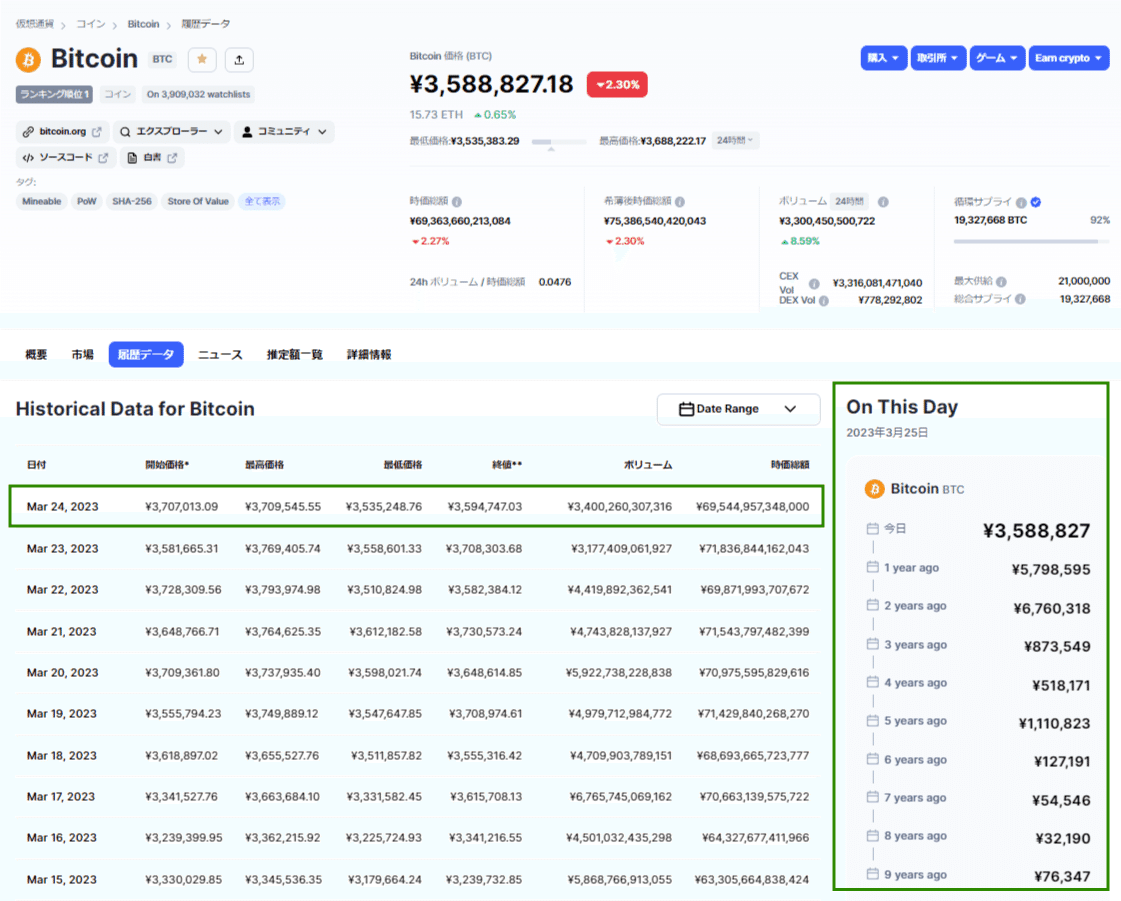Click the source code </> icon
The height and width of the screenshot is (901, 1121).
pos(27,157)
